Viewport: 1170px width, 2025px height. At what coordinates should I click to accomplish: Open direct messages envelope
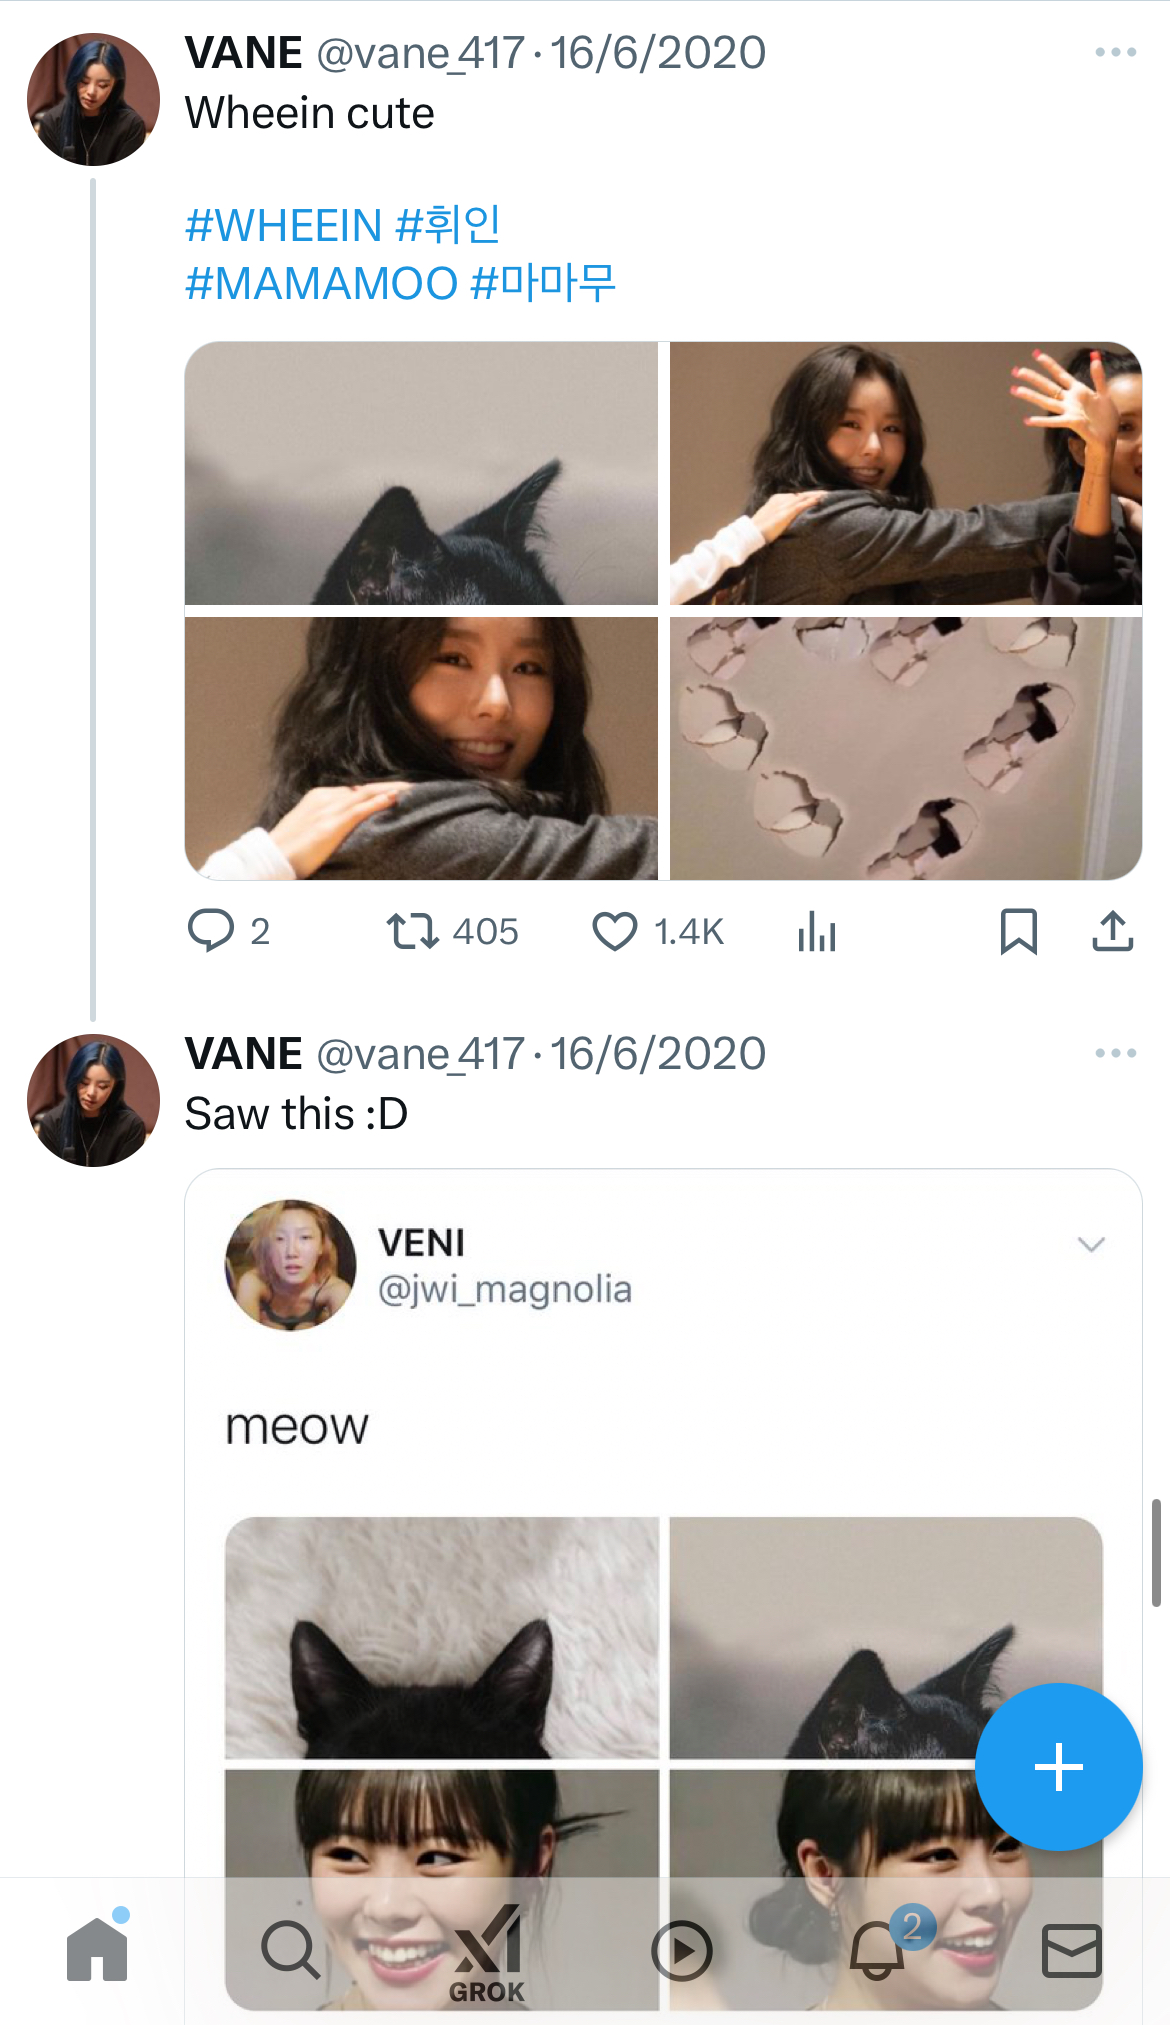(x=1071, y=1950)
